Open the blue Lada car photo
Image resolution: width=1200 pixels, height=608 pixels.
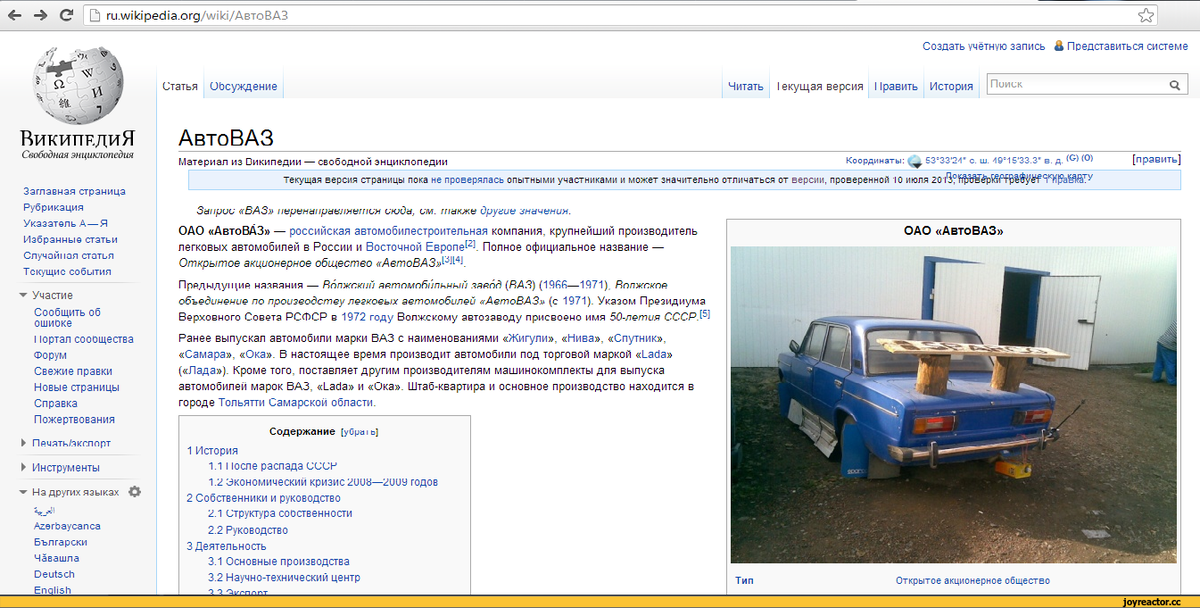click(954, 405)
